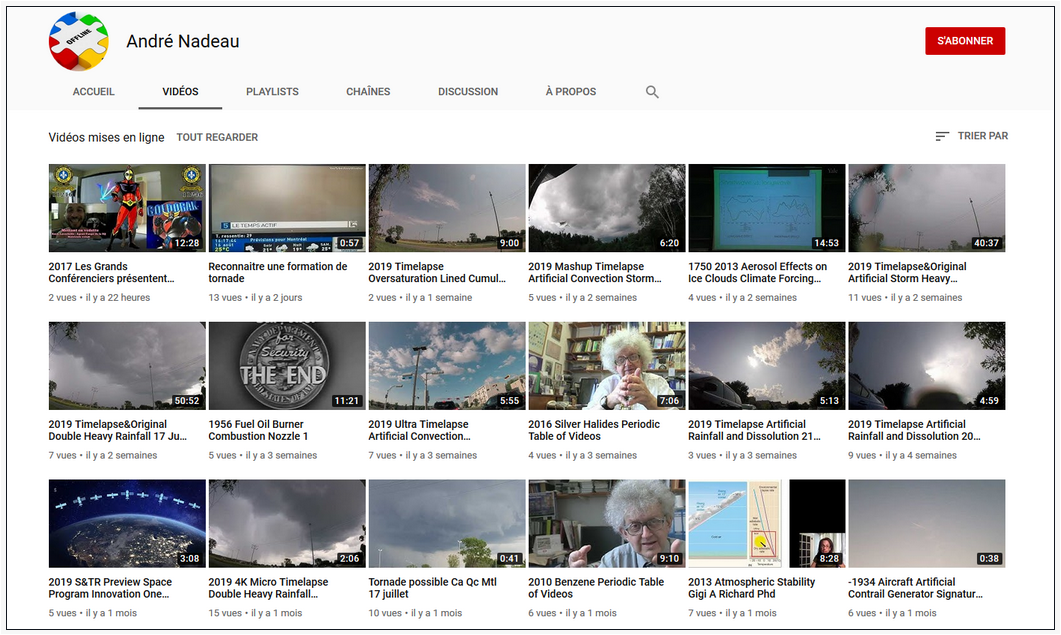Click the André Nadeau channel avatar
This screenshot has height=635, width=1061.
(x=78, y=41)
